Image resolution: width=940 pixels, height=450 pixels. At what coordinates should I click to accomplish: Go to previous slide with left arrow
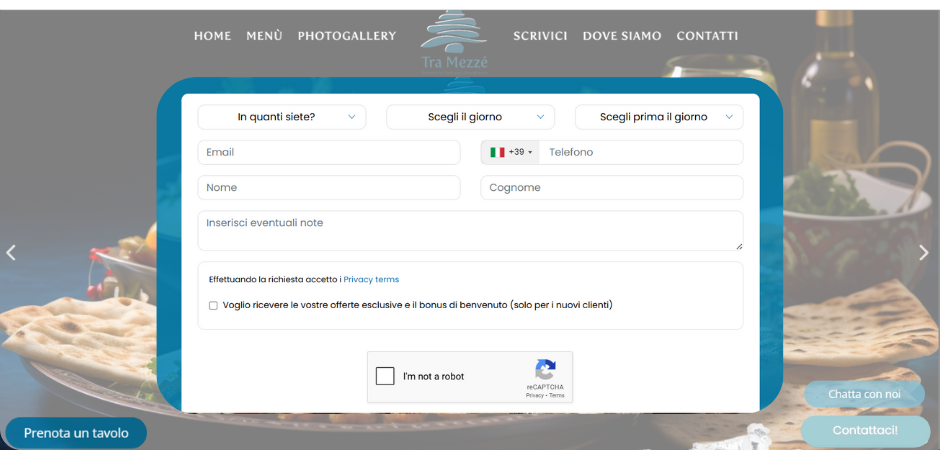(x=11, y=252)
